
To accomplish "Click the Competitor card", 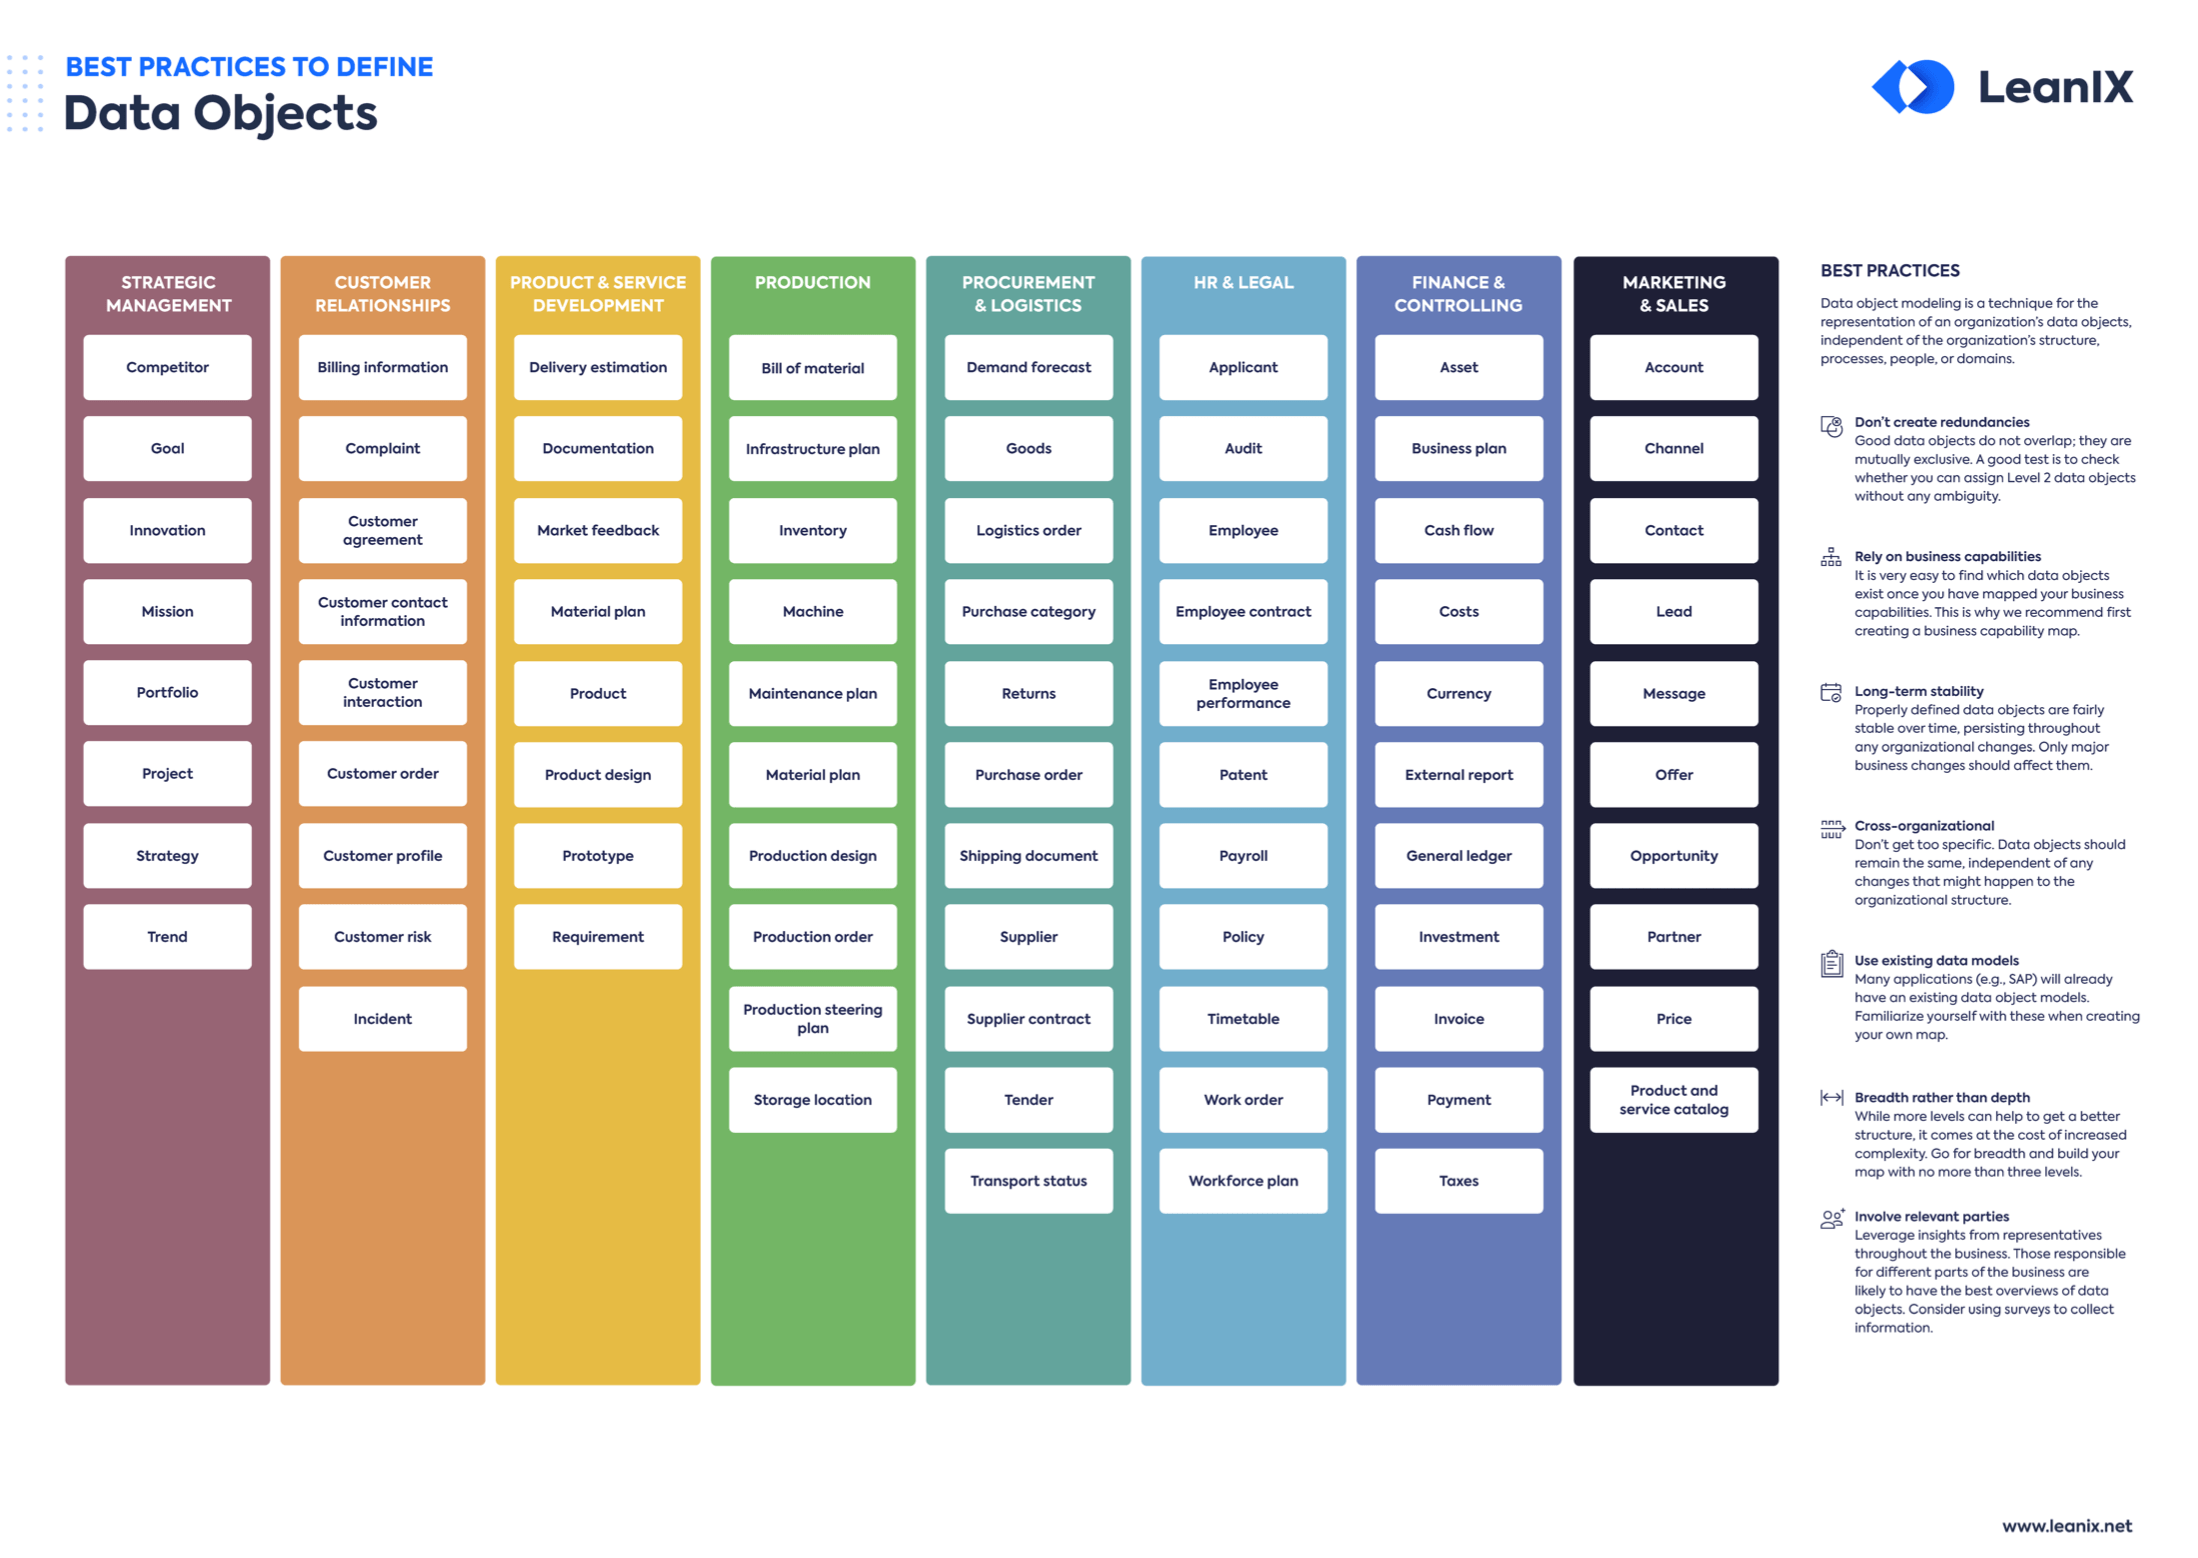I will [x=167, y=367].
